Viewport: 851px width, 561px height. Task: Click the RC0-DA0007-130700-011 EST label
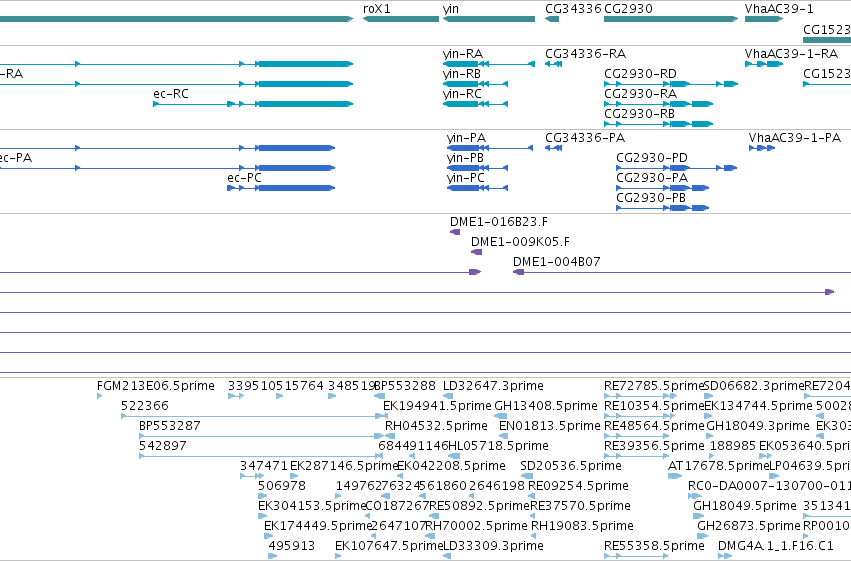[770, 486]
